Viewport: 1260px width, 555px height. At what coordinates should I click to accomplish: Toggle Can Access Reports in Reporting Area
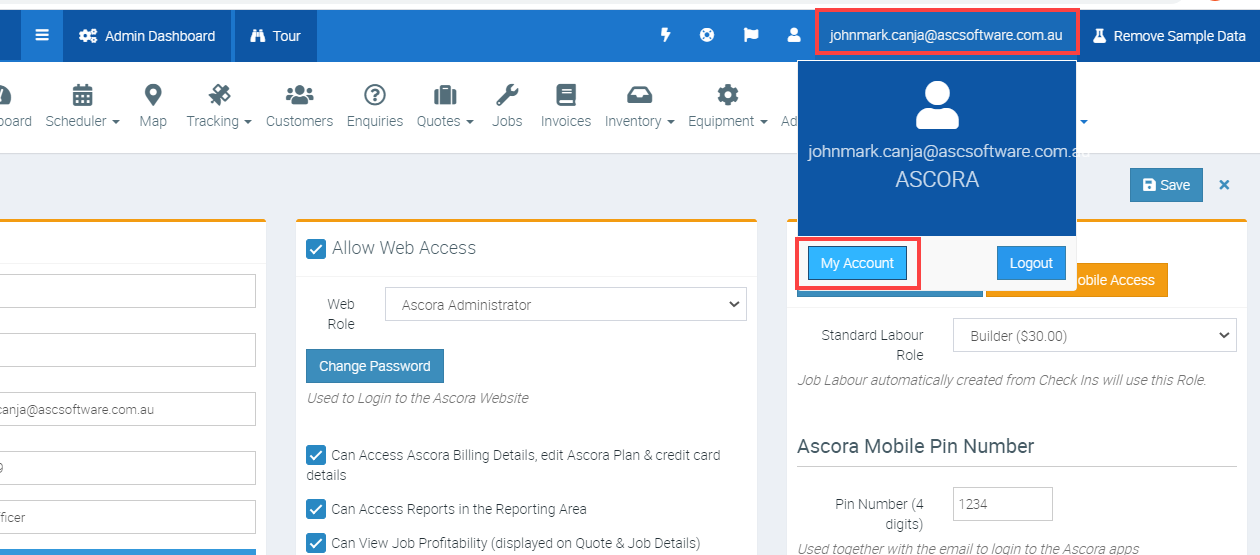pos(316,509)
